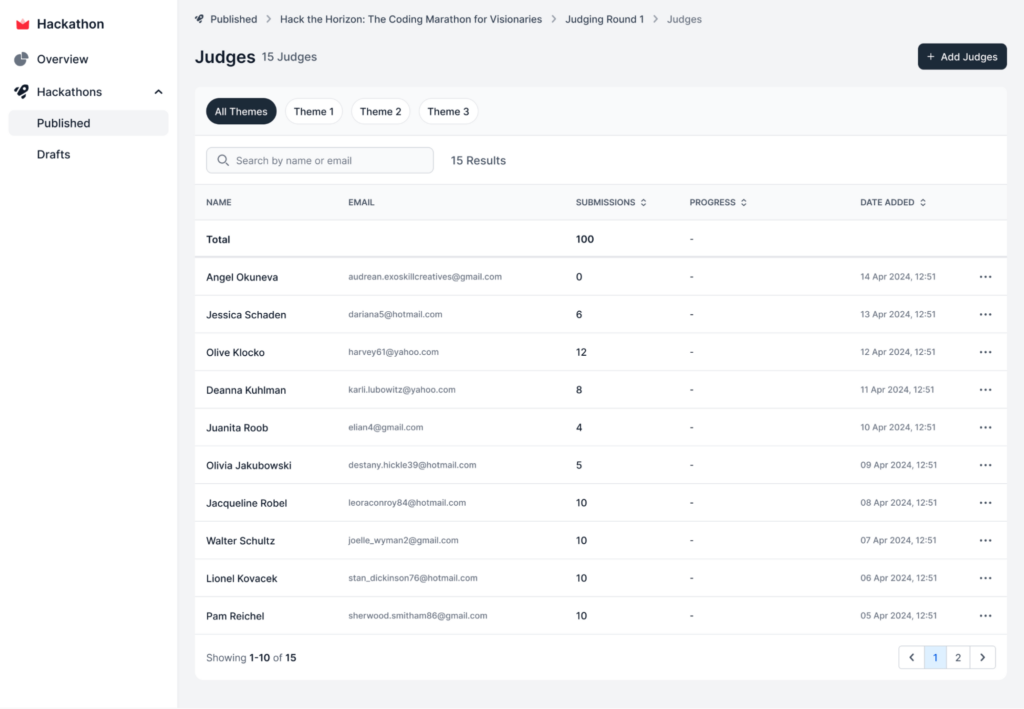Open more options for Juanita Roob
Image resolution: width=1024 pixels, height=709 pixels.
click(985, 428)
